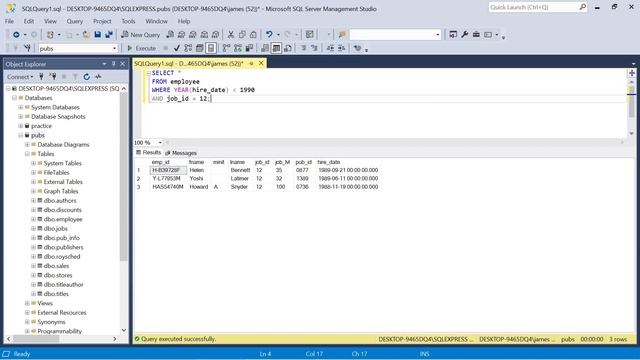The image size is (640, 360).
Task: Toggle the Results to Grid icon
Action: pyautogui.click(x=276, y=48)
